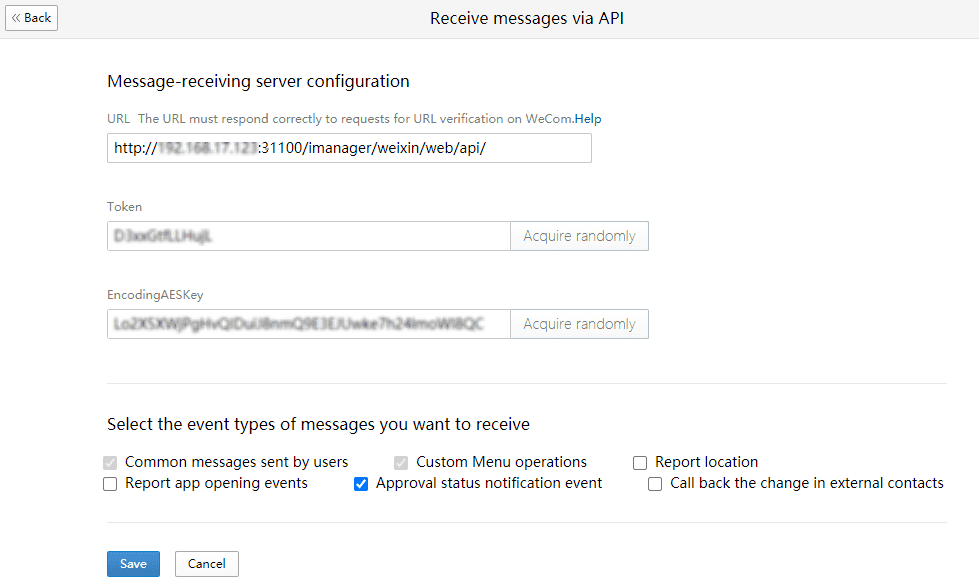Viewport: 979px width, 587px height.
Task: Enable the Report location checkbox
Action: 640,463
